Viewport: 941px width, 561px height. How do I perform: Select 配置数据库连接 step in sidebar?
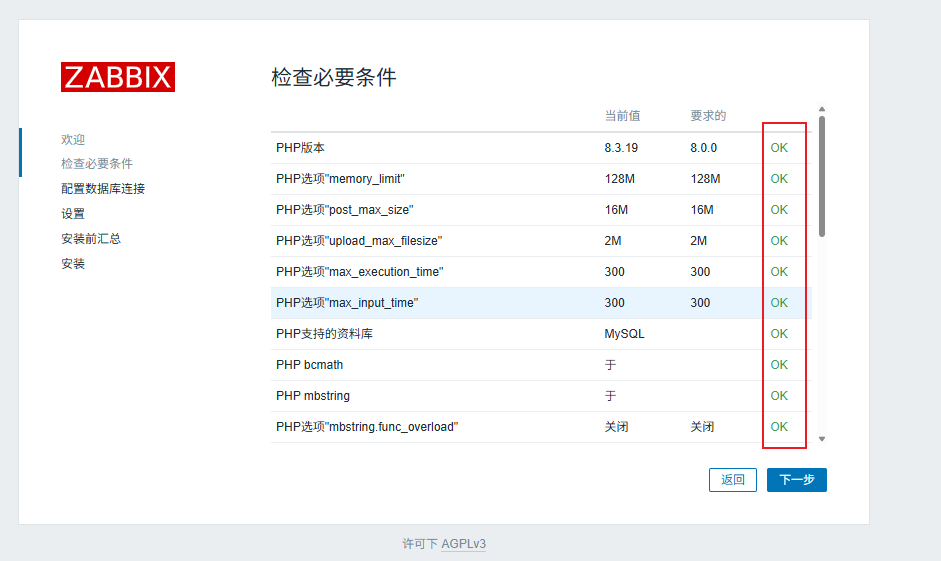point(103,189)
